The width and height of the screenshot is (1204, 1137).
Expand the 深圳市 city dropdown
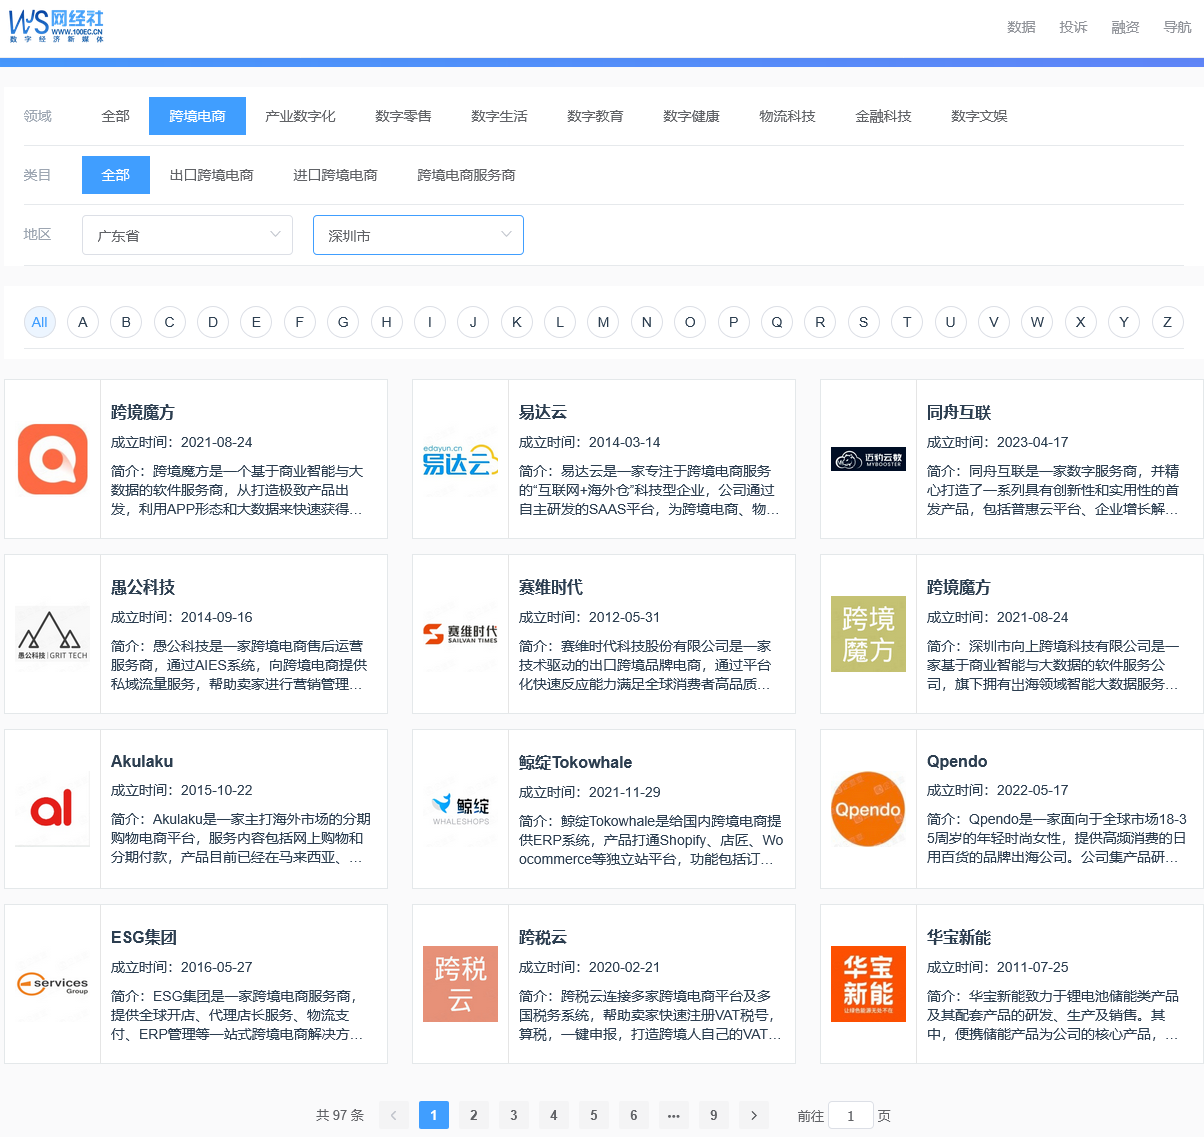(418, 235)
